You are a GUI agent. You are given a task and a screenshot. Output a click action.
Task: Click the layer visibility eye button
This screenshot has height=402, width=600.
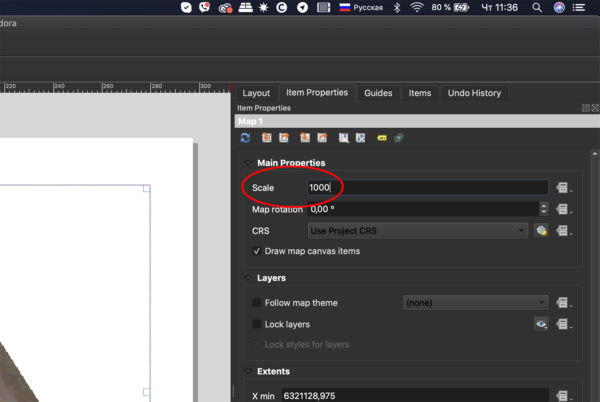pyautogui.click(x=541, y=324)
